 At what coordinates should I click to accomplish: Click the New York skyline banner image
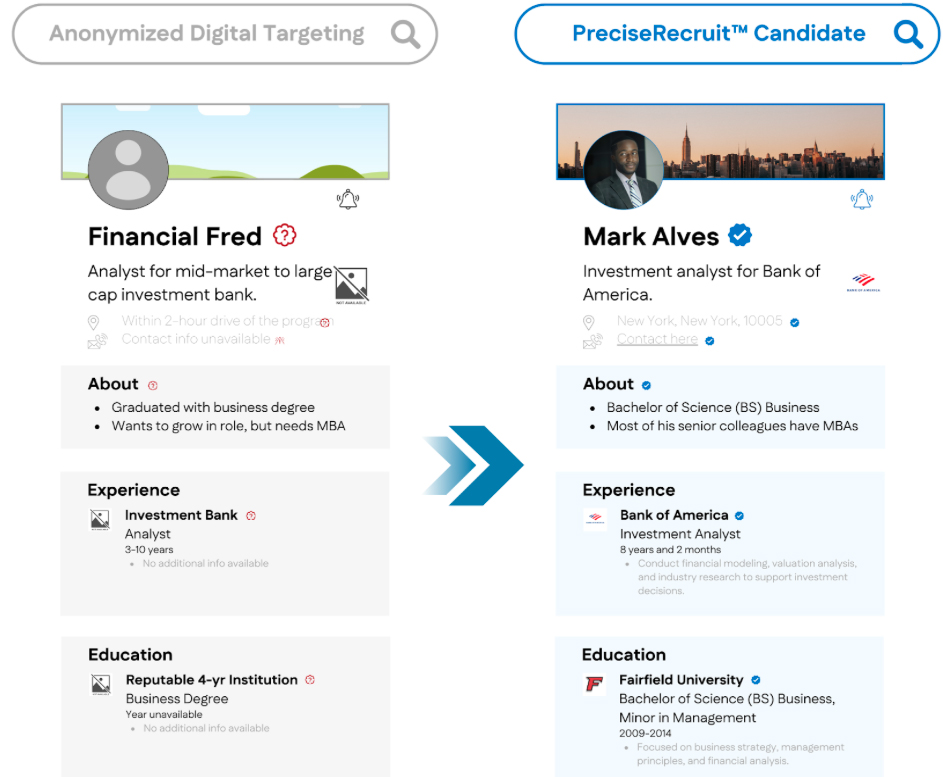coord(720,141)
